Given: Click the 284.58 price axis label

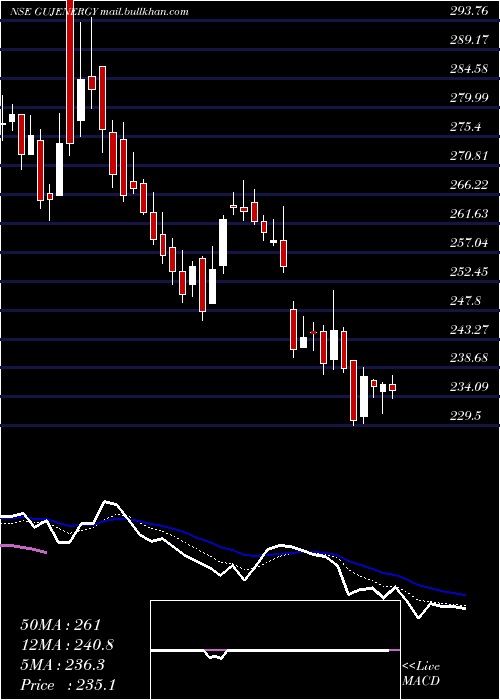Looking at the screenshot, I should coord(469,69).
